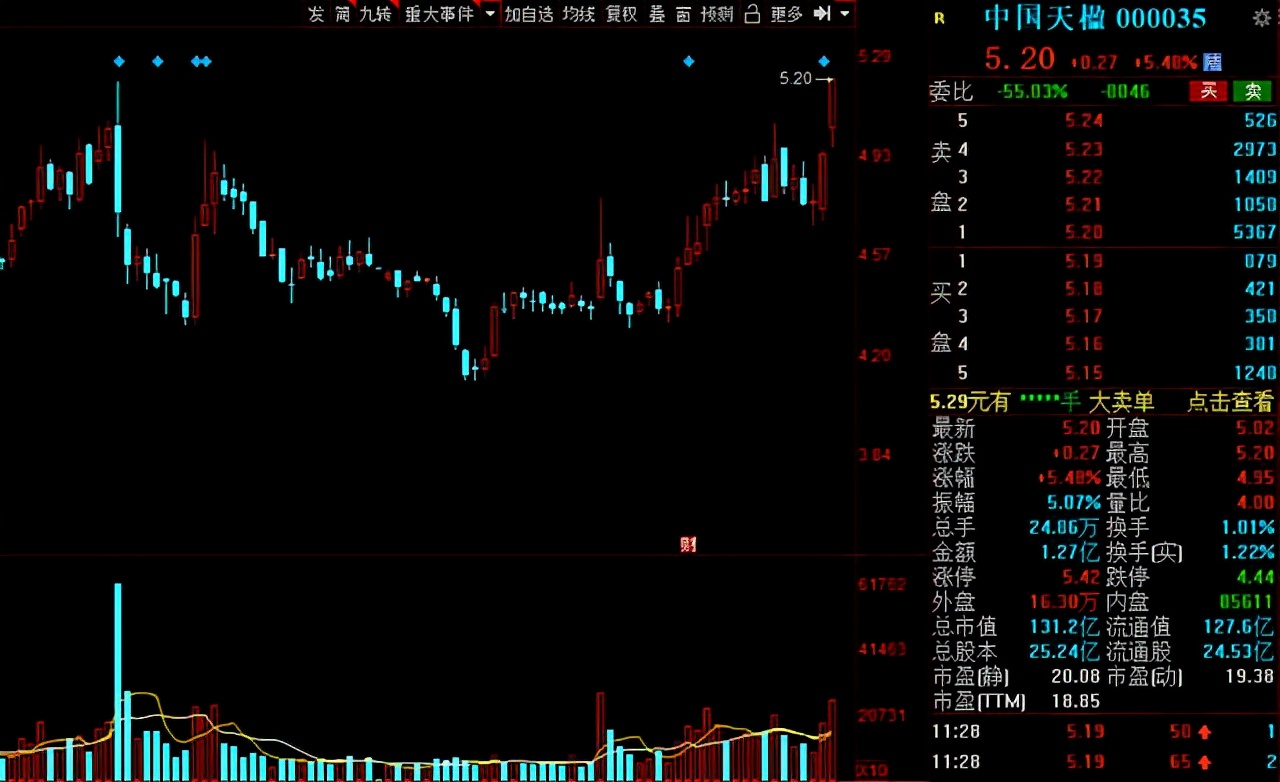Select sell level 1 volume 5367
Viewport: 1280px width, 782px height.
tap(1255, 232)
